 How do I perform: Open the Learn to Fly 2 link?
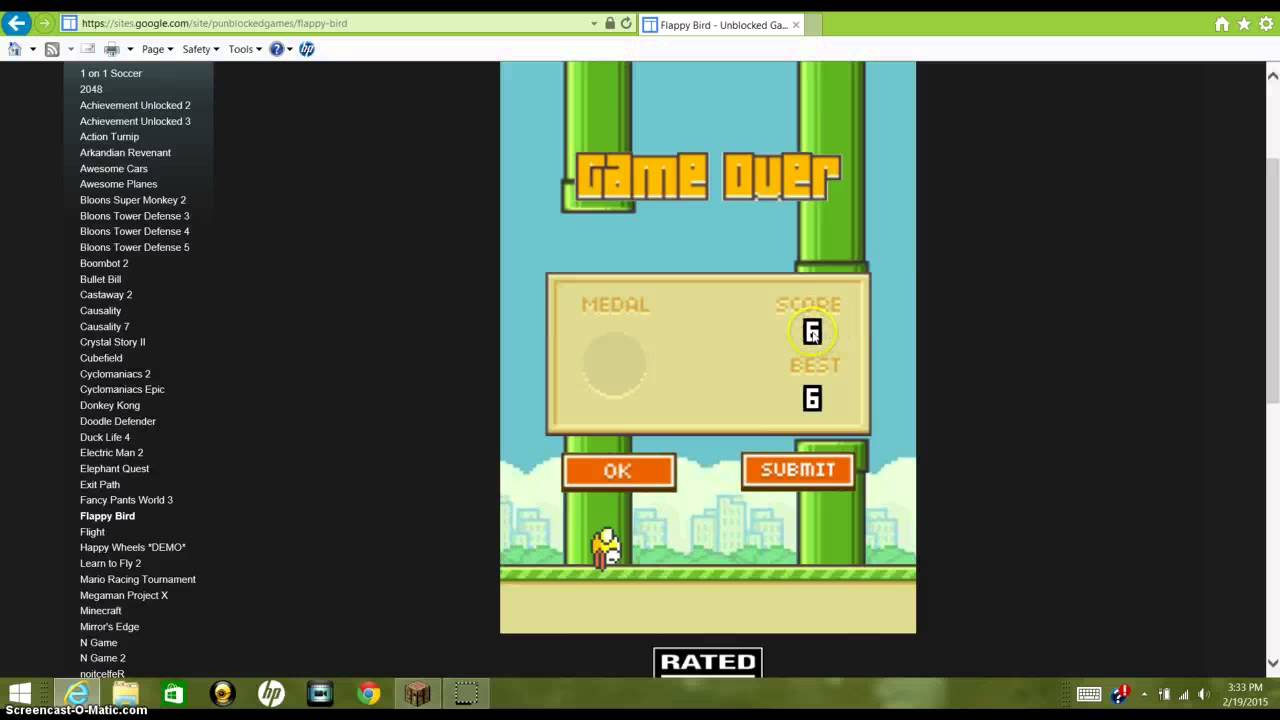pyautogui.click(x=110, y=563)
